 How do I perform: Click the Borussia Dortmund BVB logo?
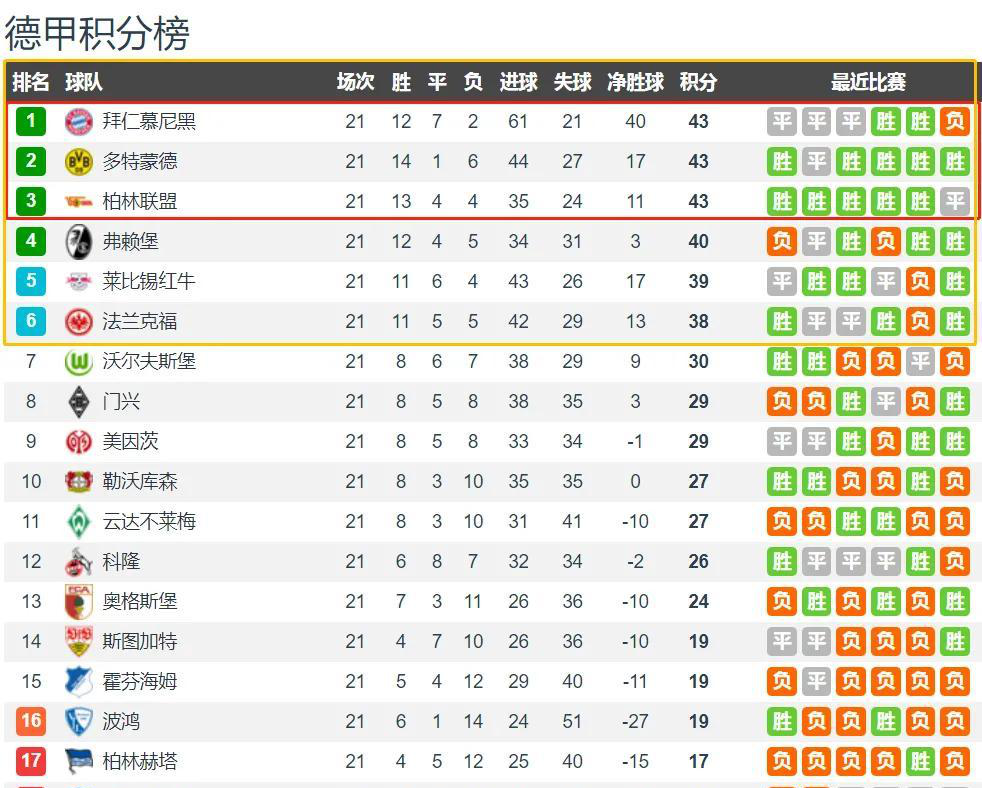tap(78, 162)
